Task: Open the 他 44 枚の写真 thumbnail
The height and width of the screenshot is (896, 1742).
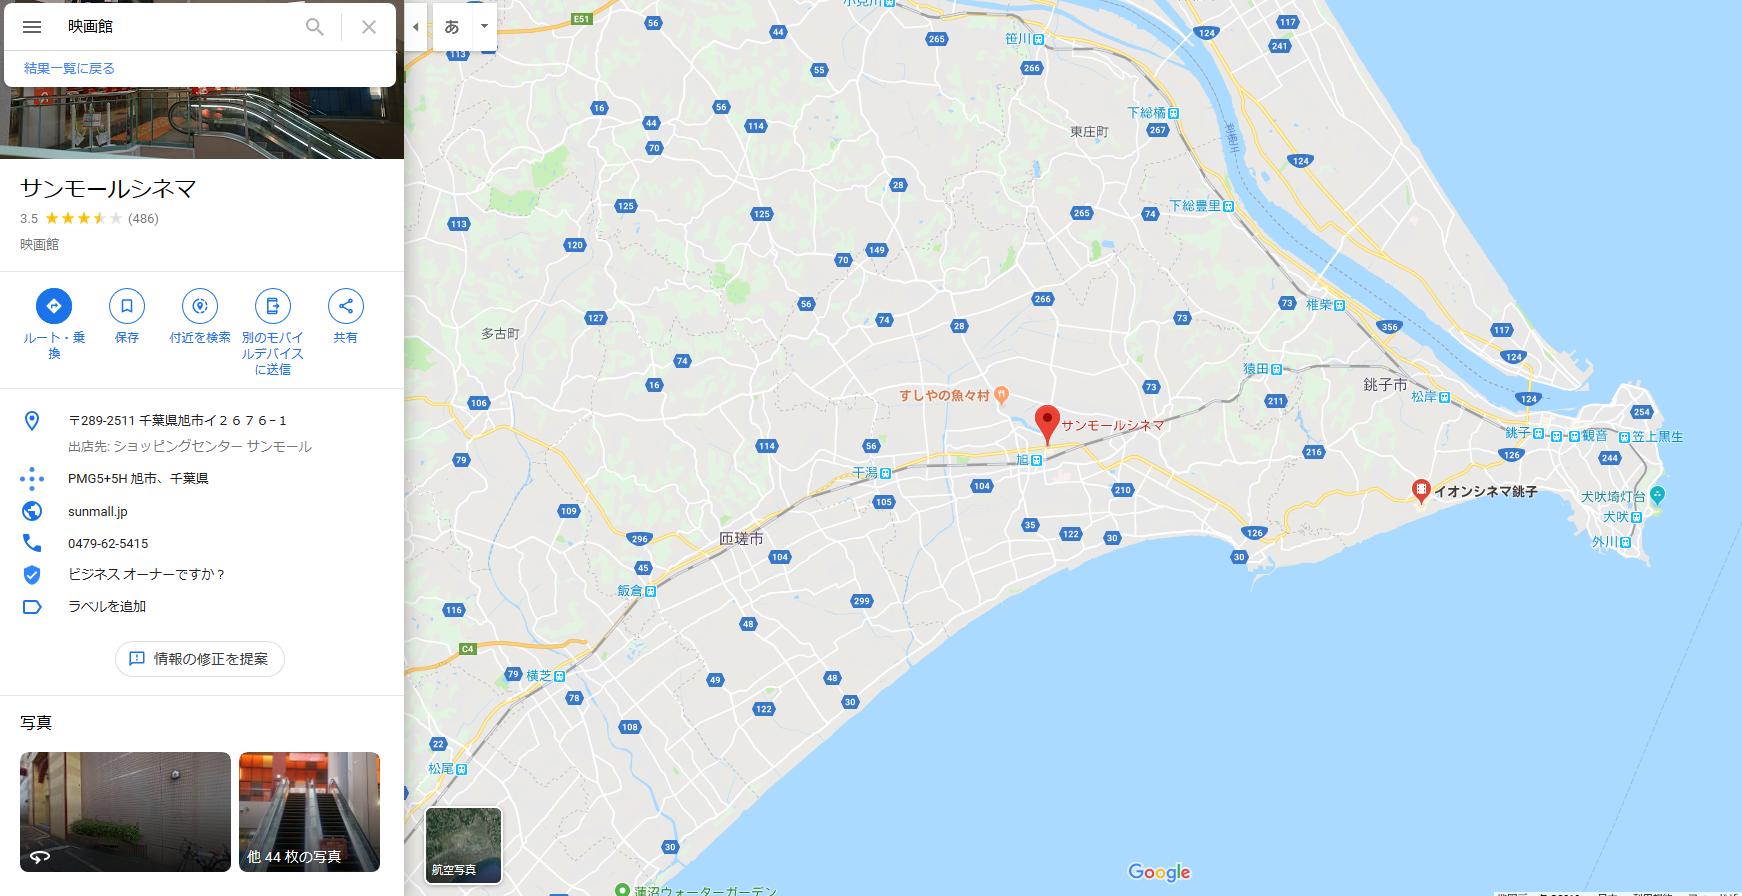Action: pos(309,812)
